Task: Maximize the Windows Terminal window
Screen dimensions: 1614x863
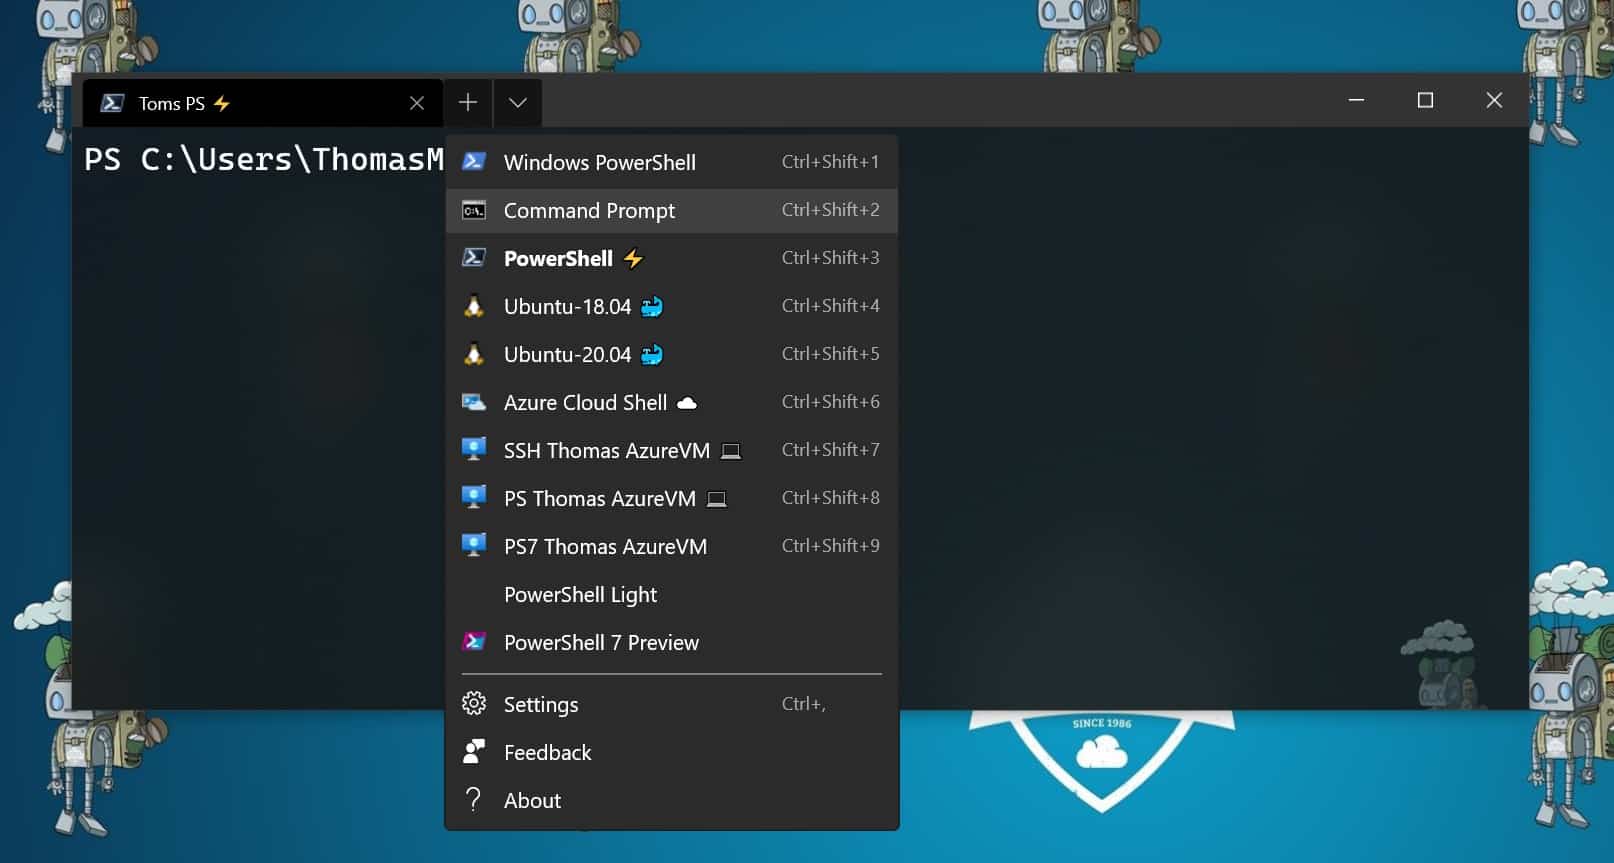Action: (x=1425, y=100)
